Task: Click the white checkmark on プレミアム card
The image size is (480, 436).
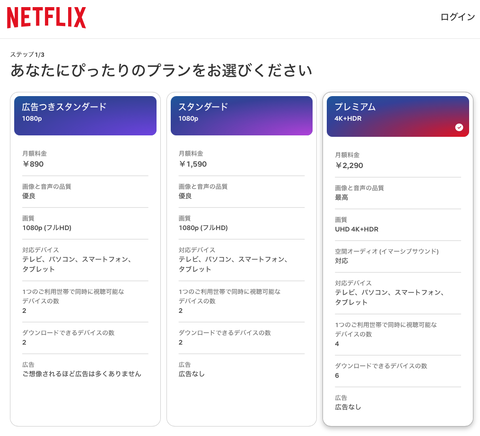Action: pos(459,127)
